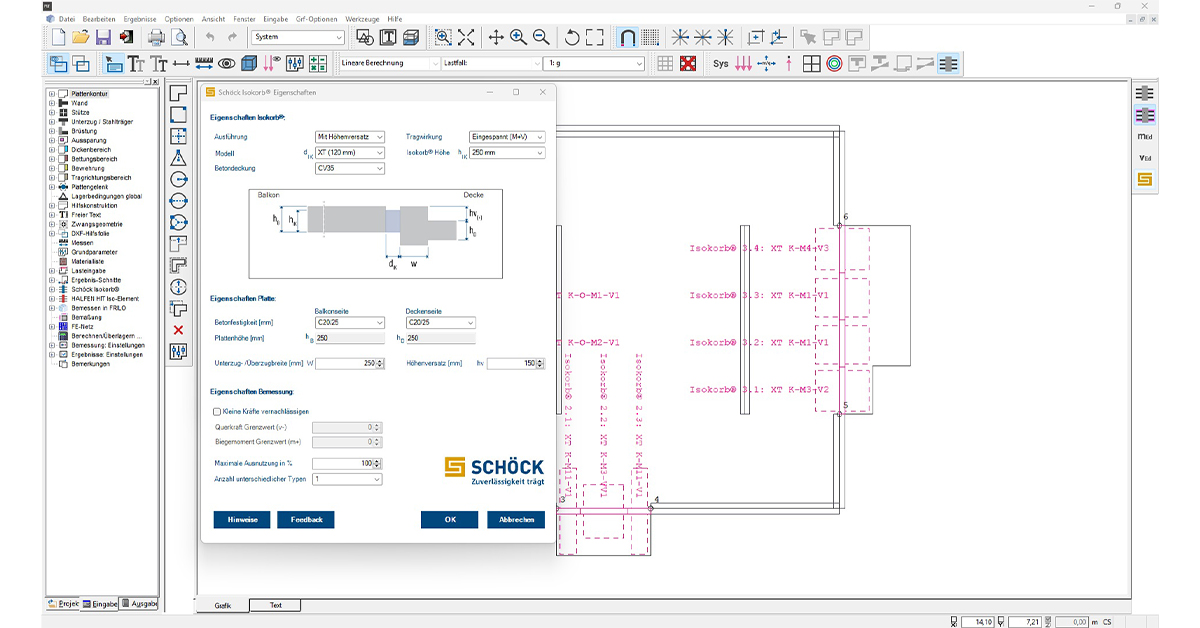Click the zoom window icon
The width and height of the screenshot is (1200, 628).
pyautogui.click(x=443, y=38)
